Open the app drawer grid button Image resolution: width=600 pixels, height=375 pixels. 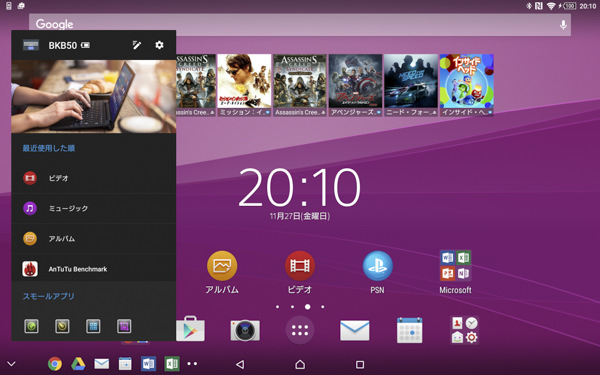[x=300, y=330]
